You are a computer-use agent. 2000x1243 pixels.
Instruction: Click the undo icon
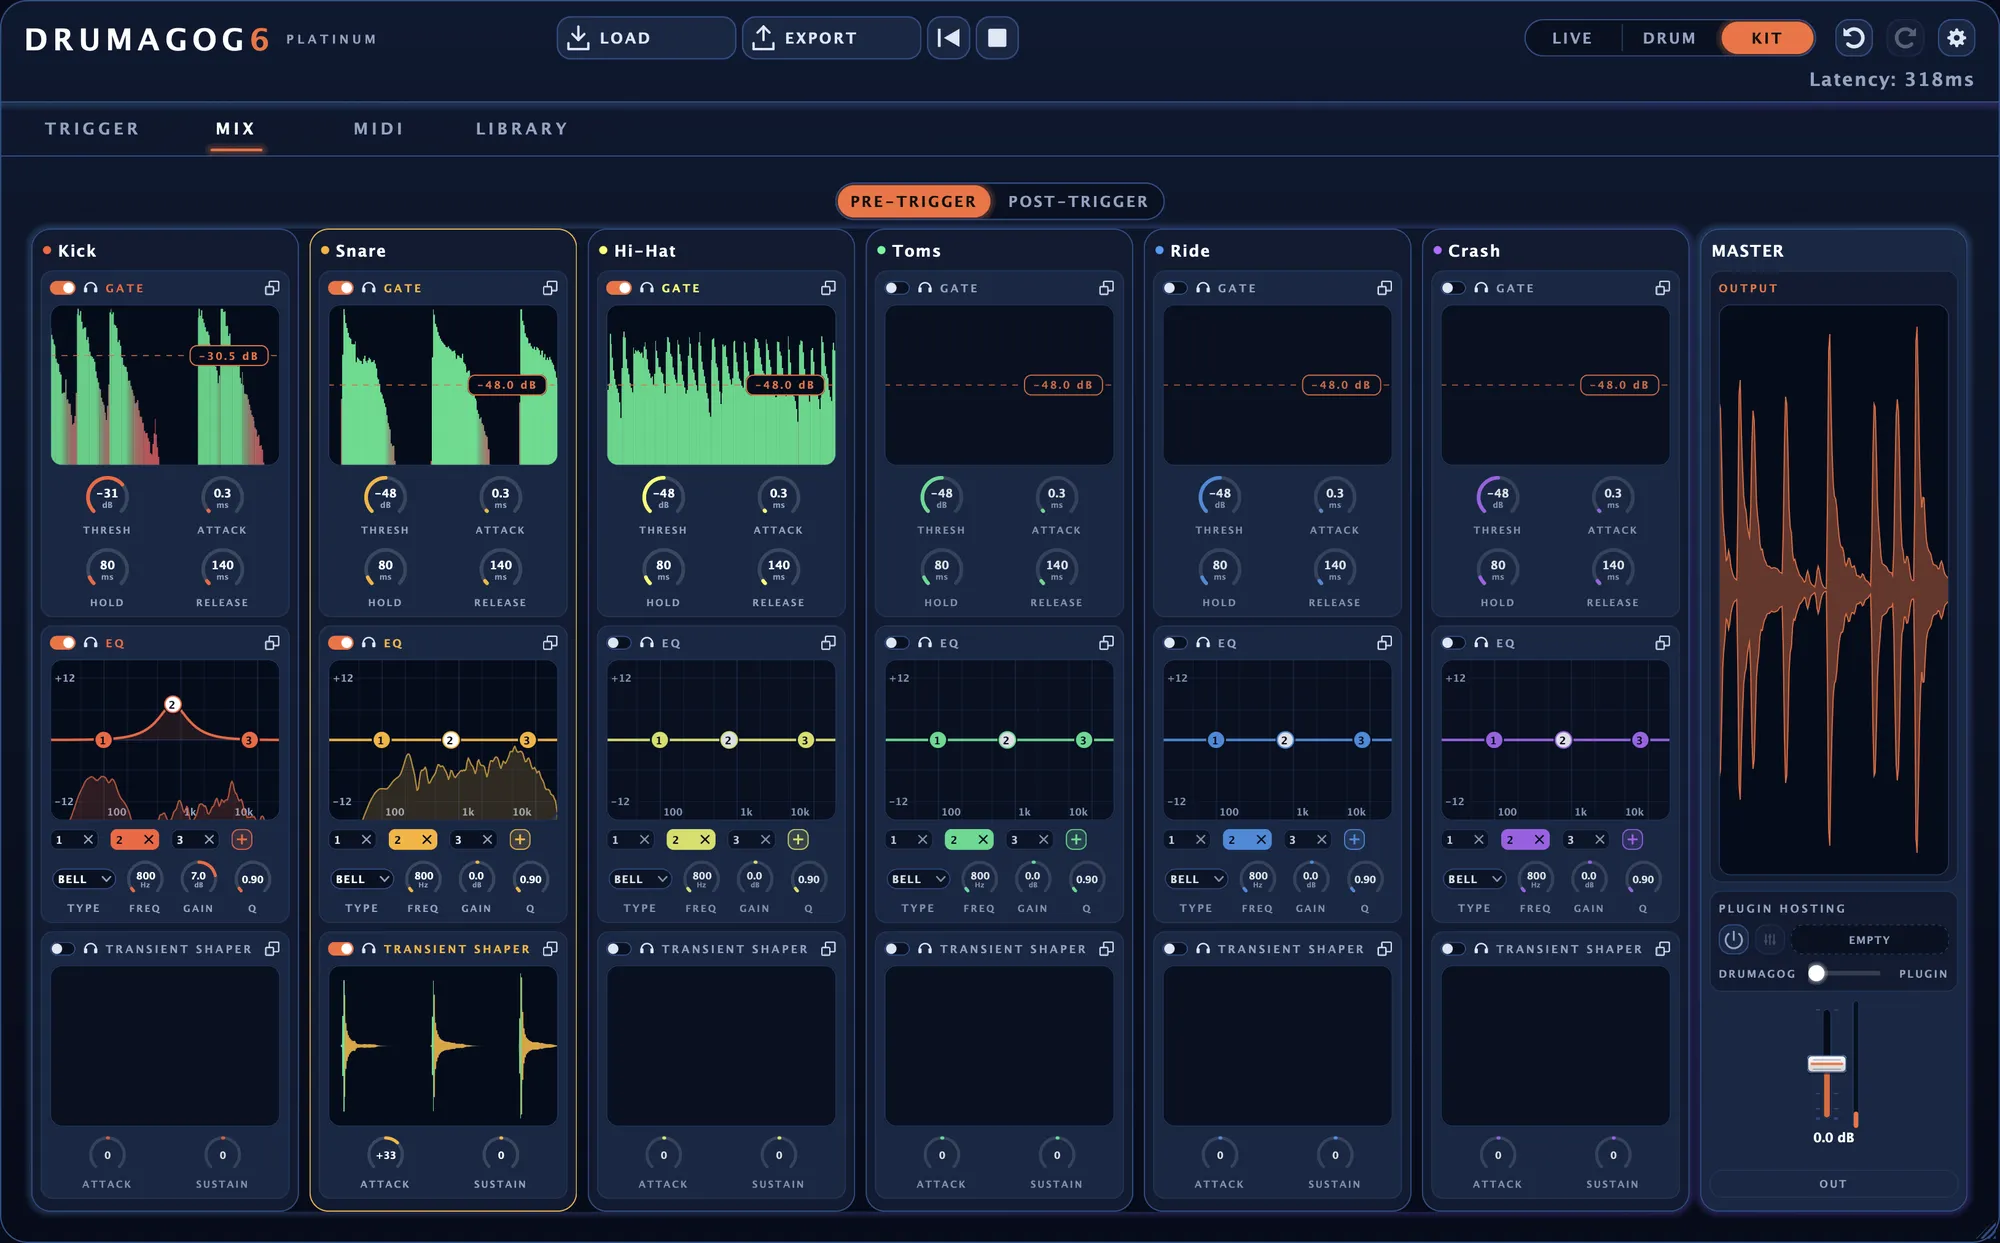tap(1853, 38)
